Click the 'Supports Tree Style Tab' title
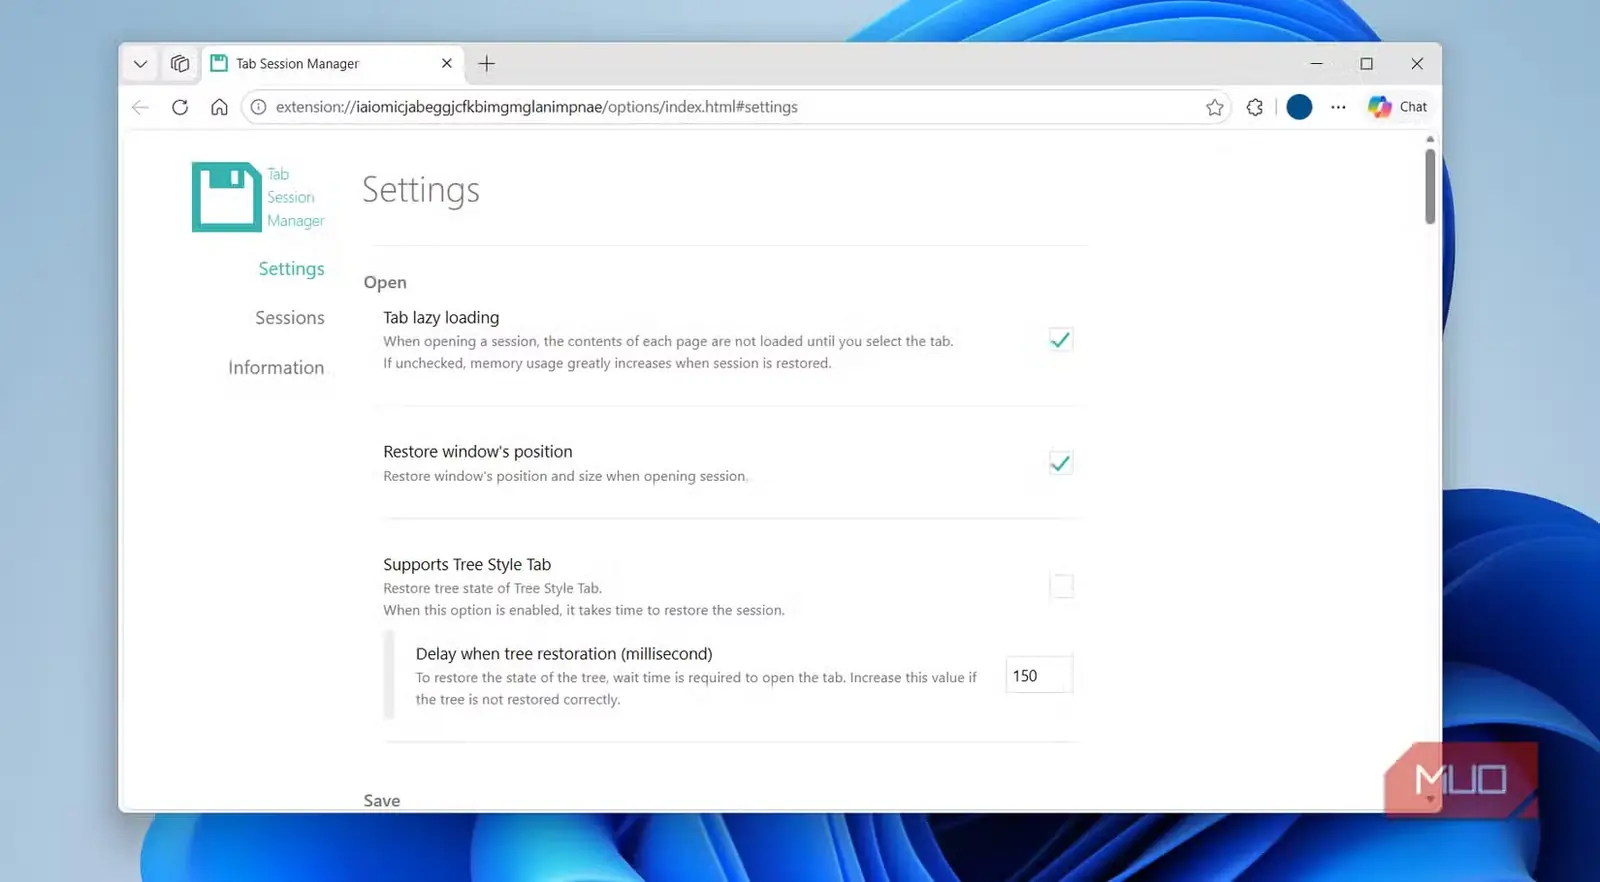1600x882 pixels. click(467, 565)
